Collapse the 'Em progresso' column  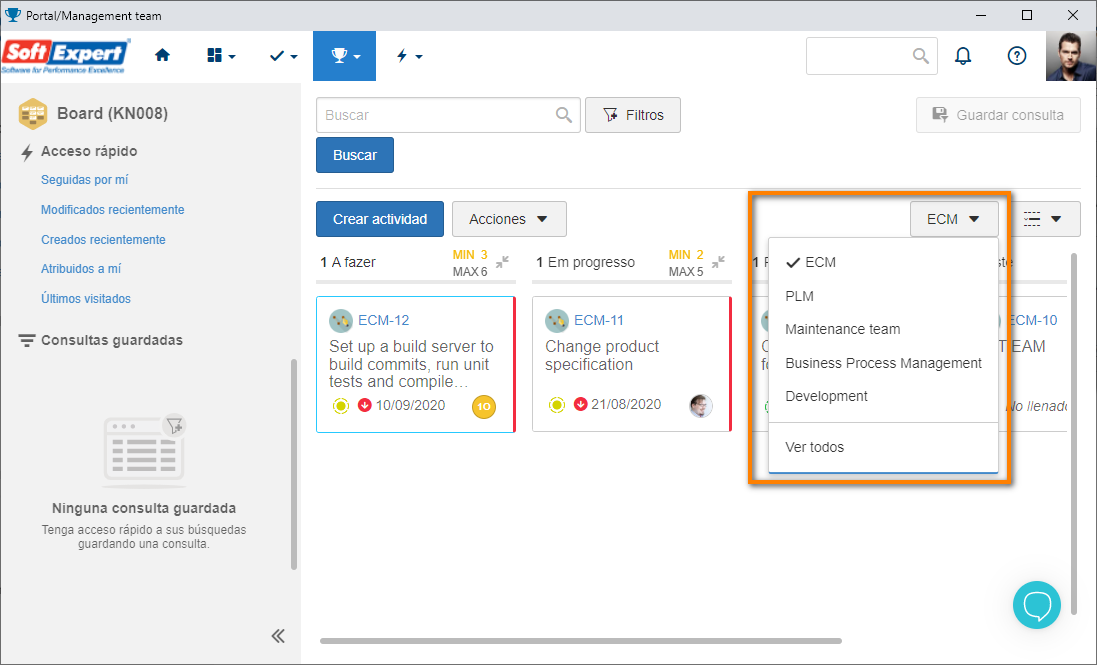[719, 262]
